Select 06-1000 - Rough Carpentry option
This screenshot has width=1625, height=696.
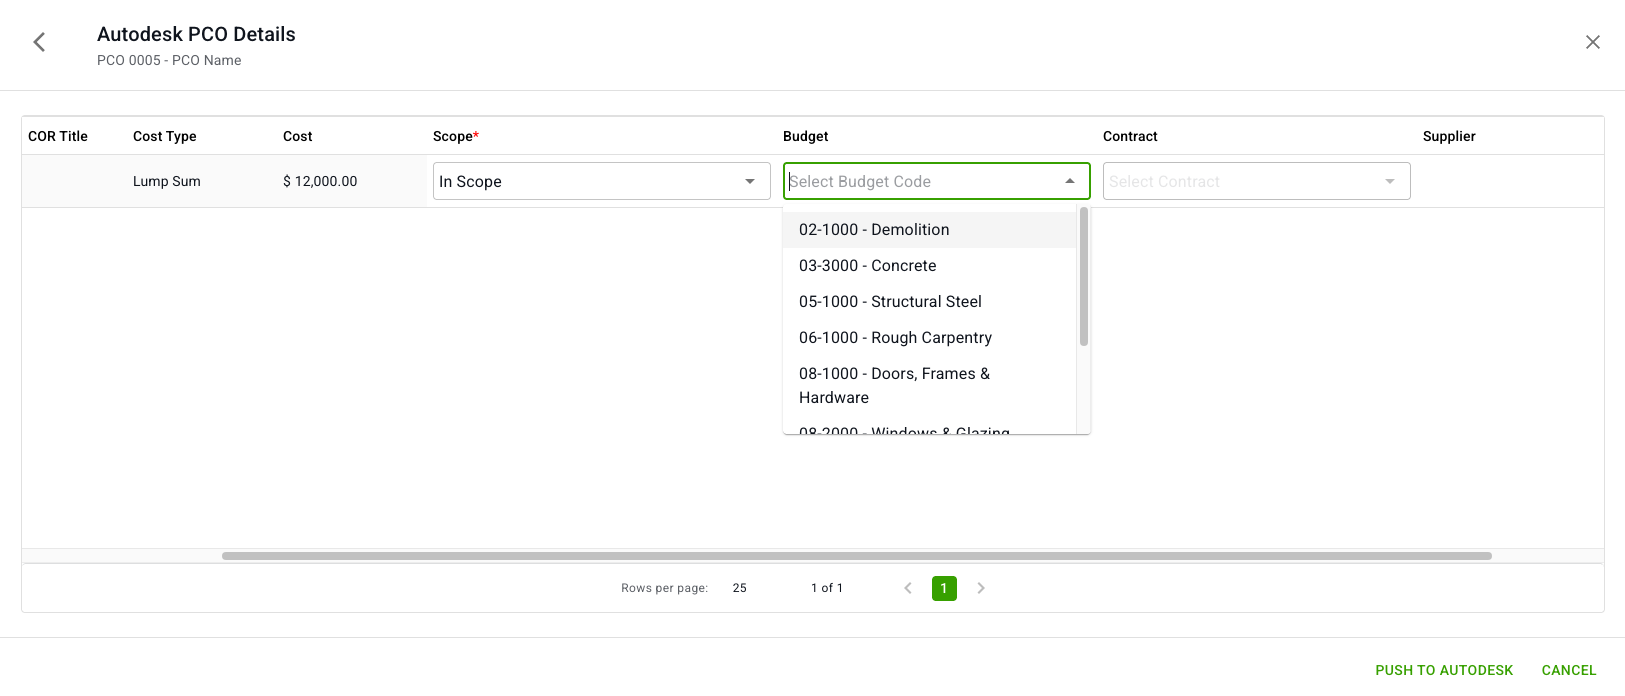[x=895, y=338]
